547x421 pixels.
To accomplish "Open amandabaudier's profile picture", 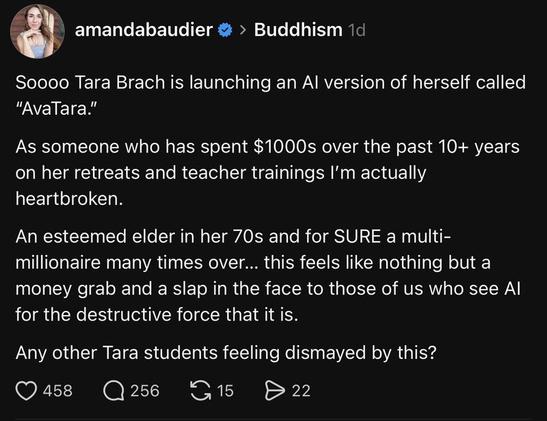I will tap(37, 31).
